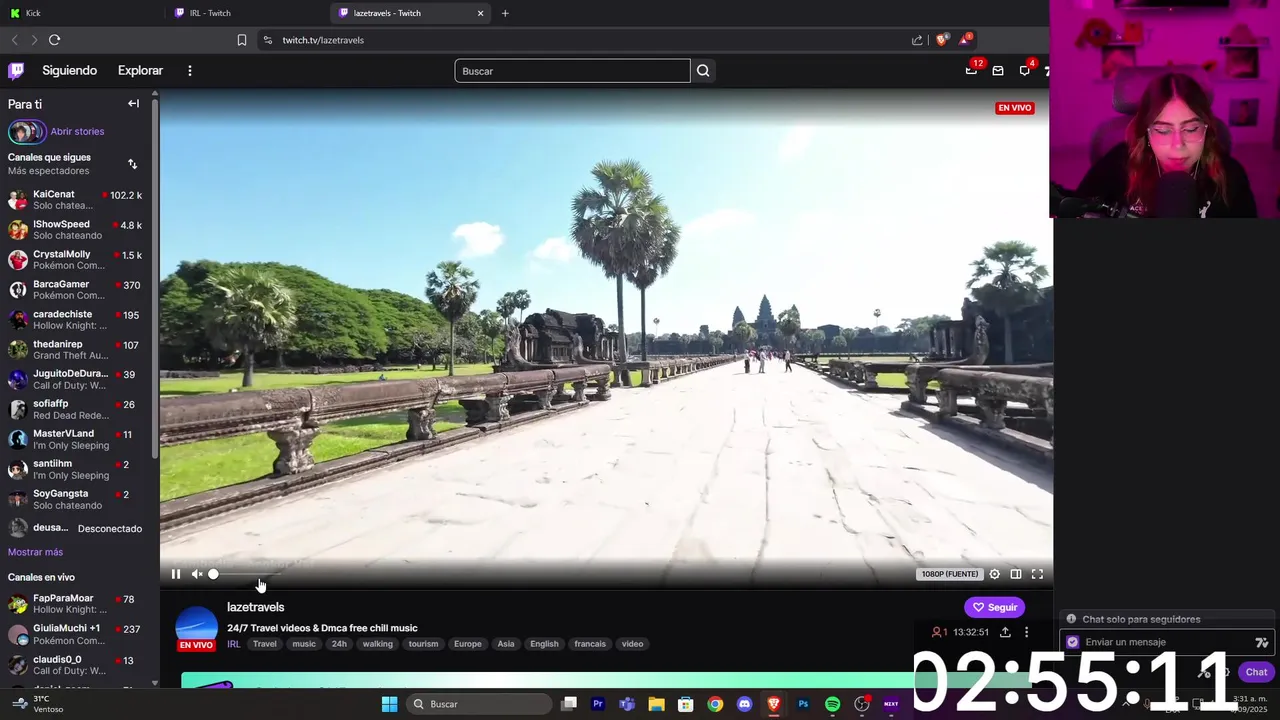Click the lazetravels channel name
The width and height of the screenshot is (1280, 720).
click(255, 607)
